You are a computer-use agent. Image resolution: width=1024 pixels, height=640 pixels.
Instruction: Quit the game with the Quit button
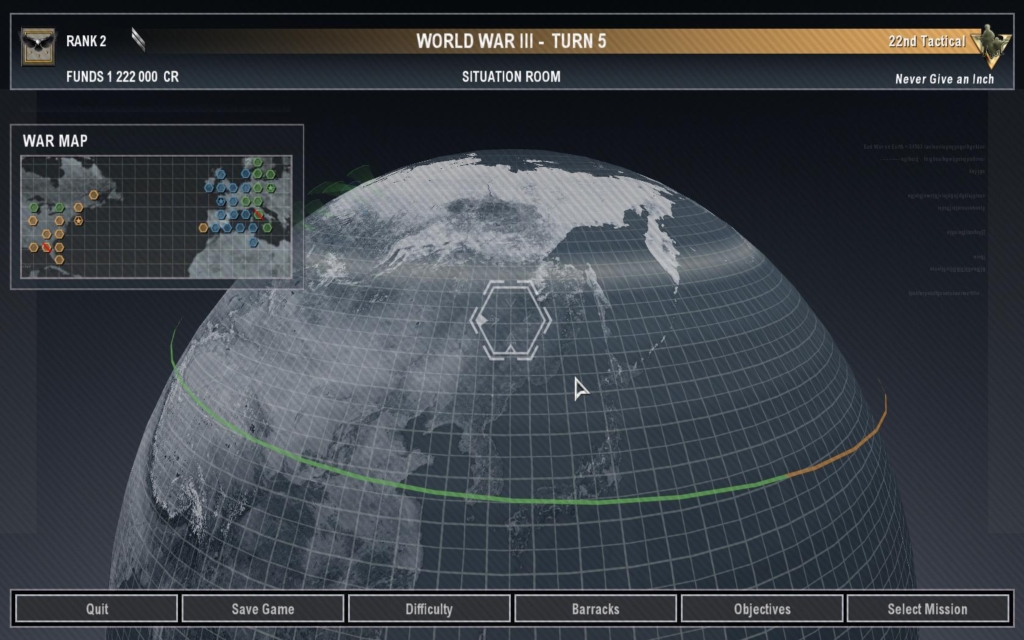coord(97,609)
